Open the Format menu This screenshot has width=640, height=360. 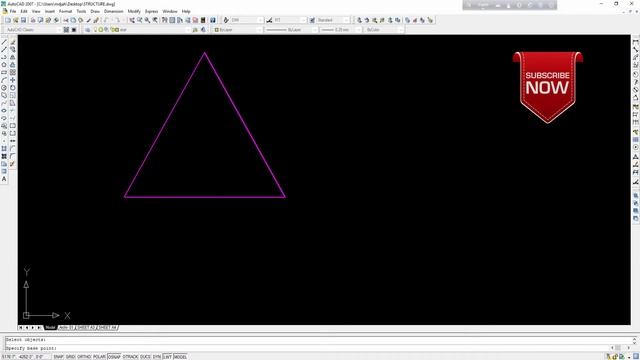[x=65, y=11]
